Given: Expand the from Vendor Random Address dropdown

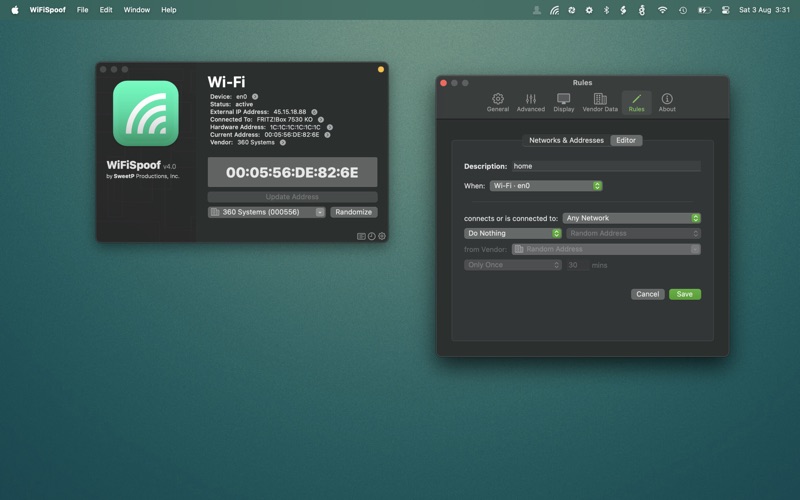Looking at the screenshot, I should coord(606,249).
